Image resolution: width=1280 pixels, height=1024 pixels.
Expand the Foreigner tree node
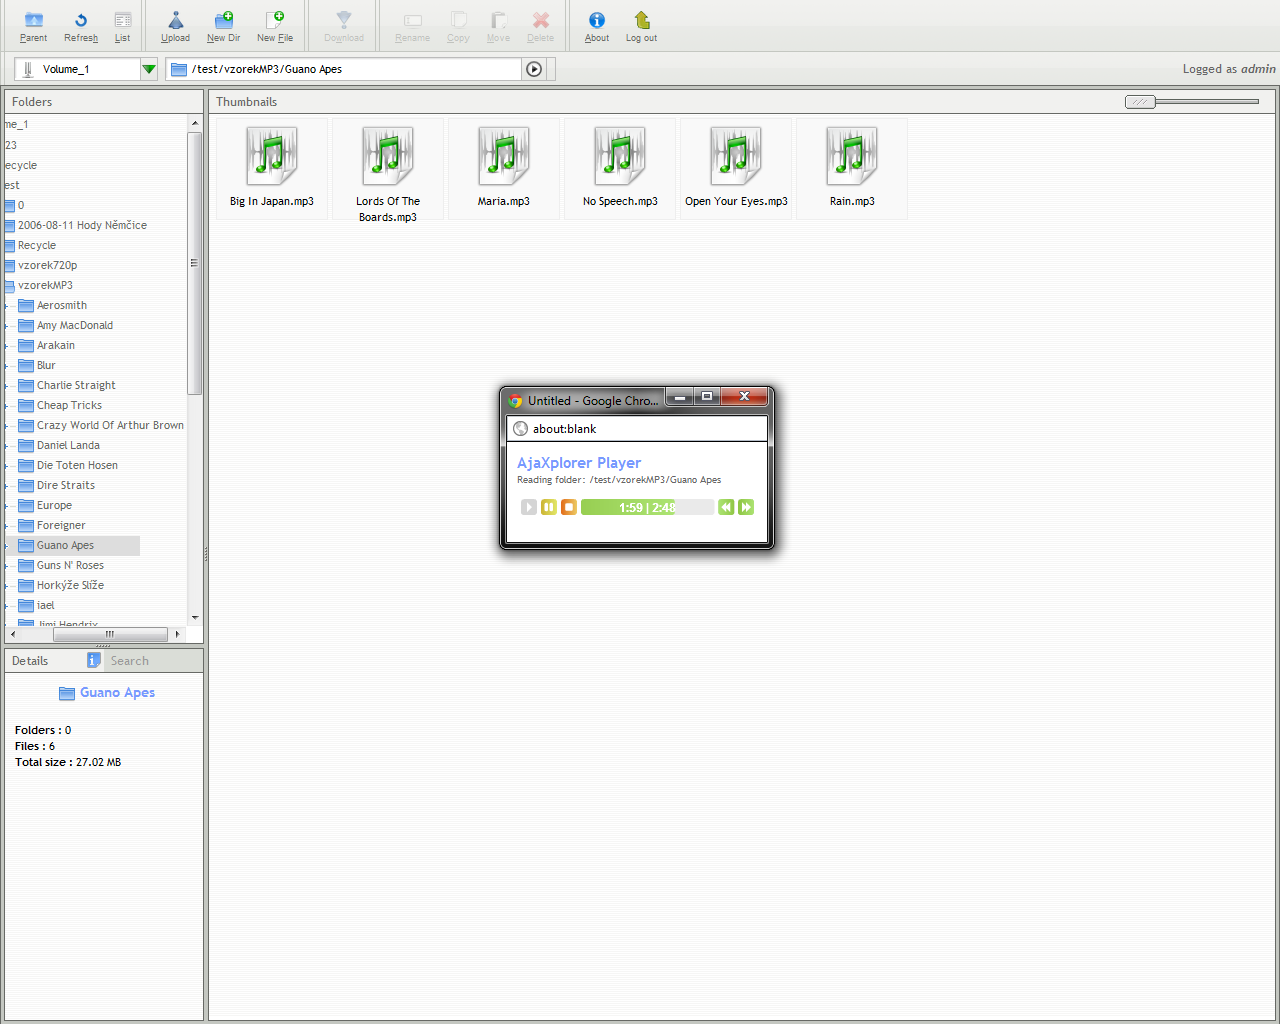pos(8,525)
